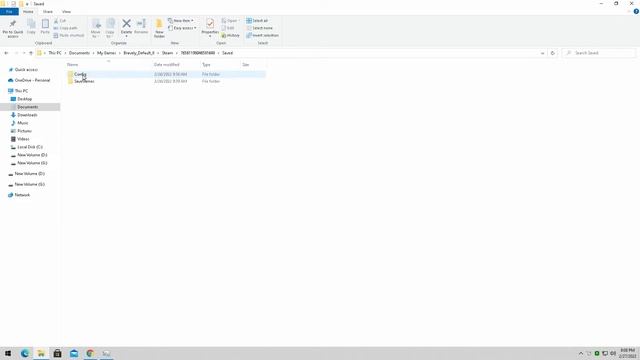This screenshot has width=640, height=360.
Task: Open Network in navigation pane
Action: tap(22, 195)
